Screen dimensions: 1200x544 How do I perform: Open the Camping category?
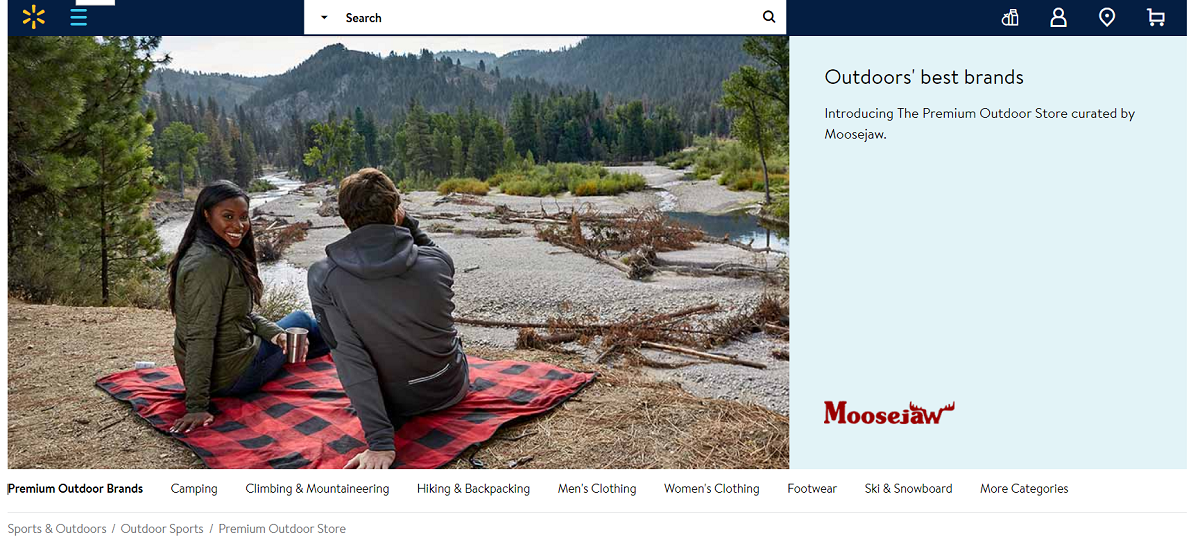click(194, 489)
